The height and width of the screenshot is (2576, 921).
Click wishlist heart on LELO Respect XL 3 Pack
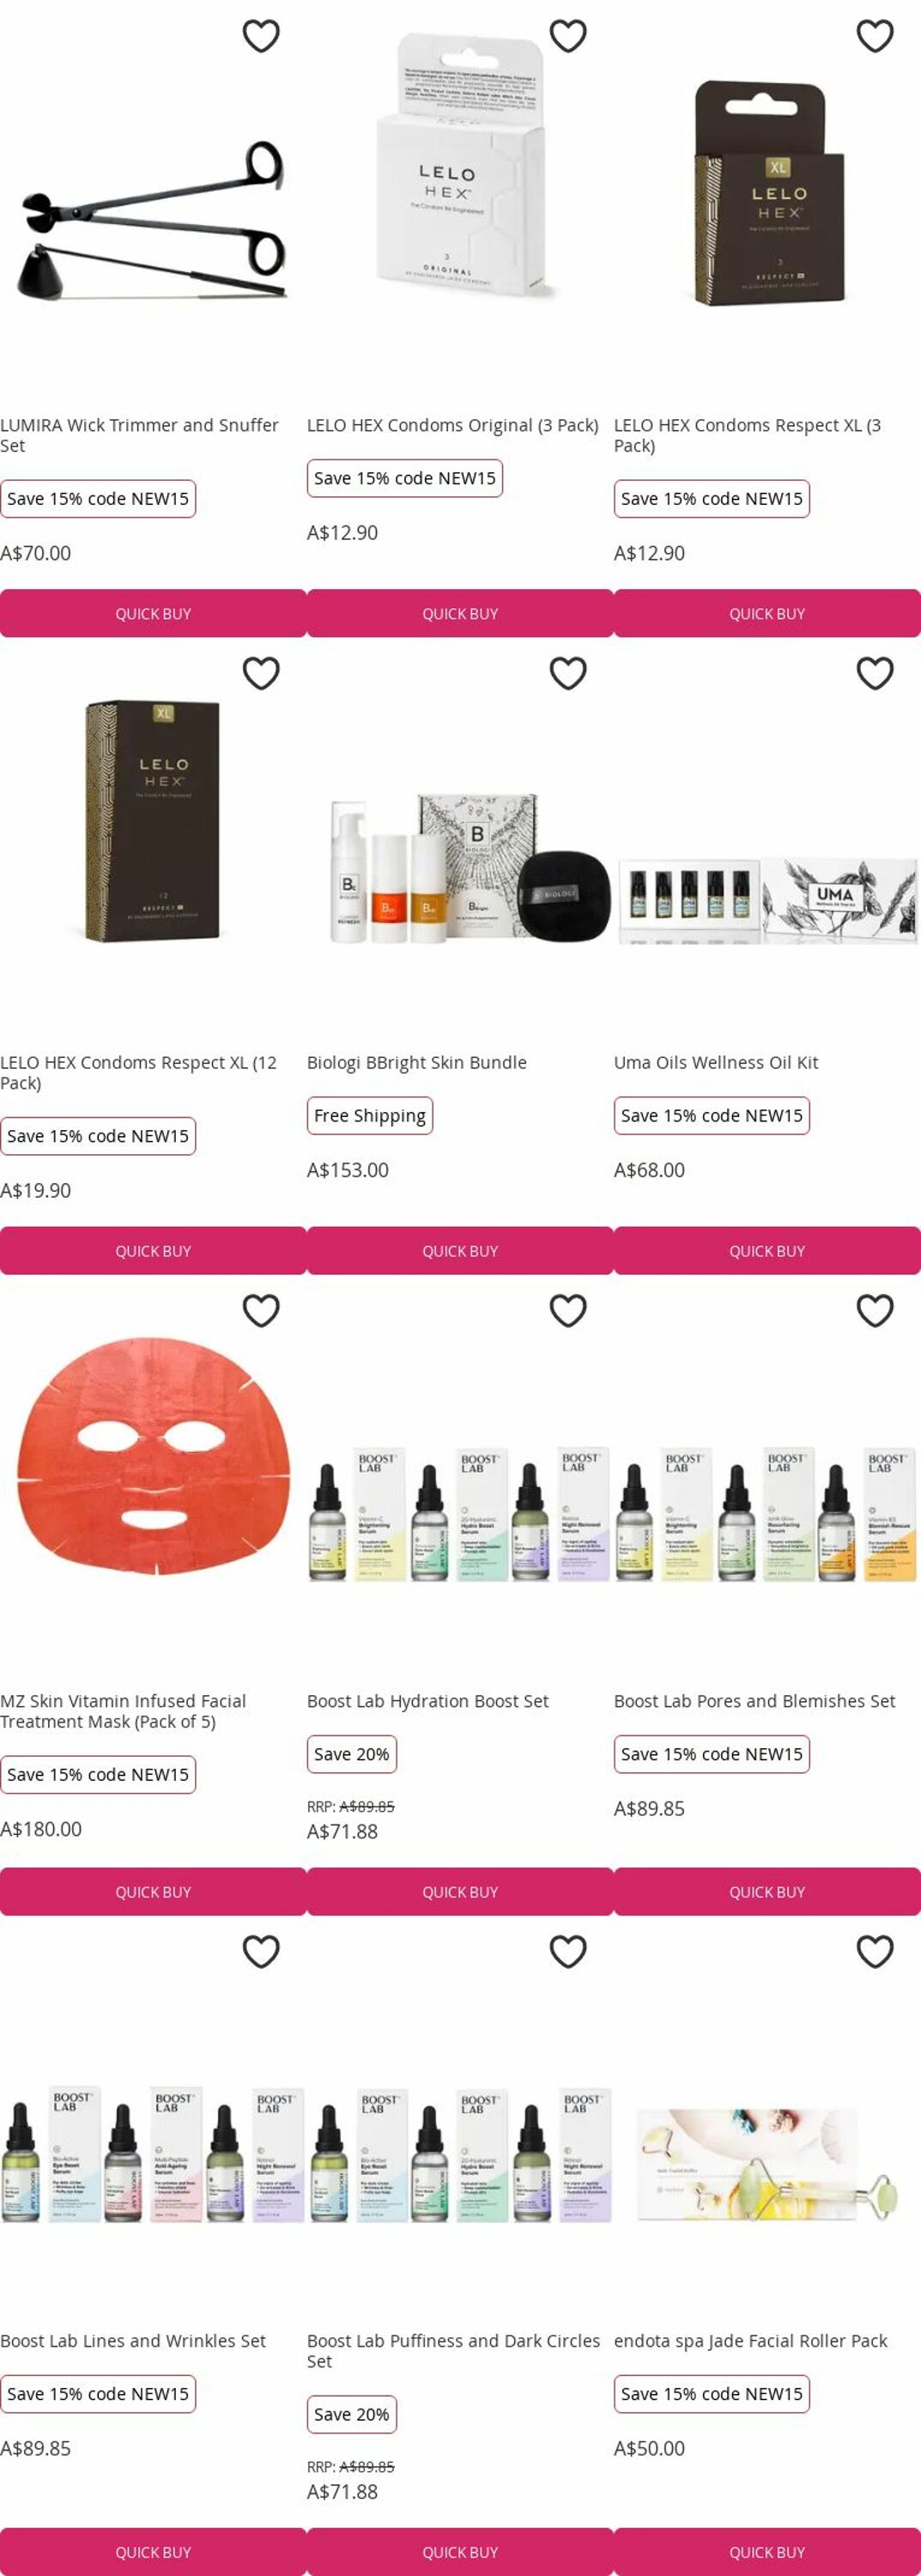point(875,36)
